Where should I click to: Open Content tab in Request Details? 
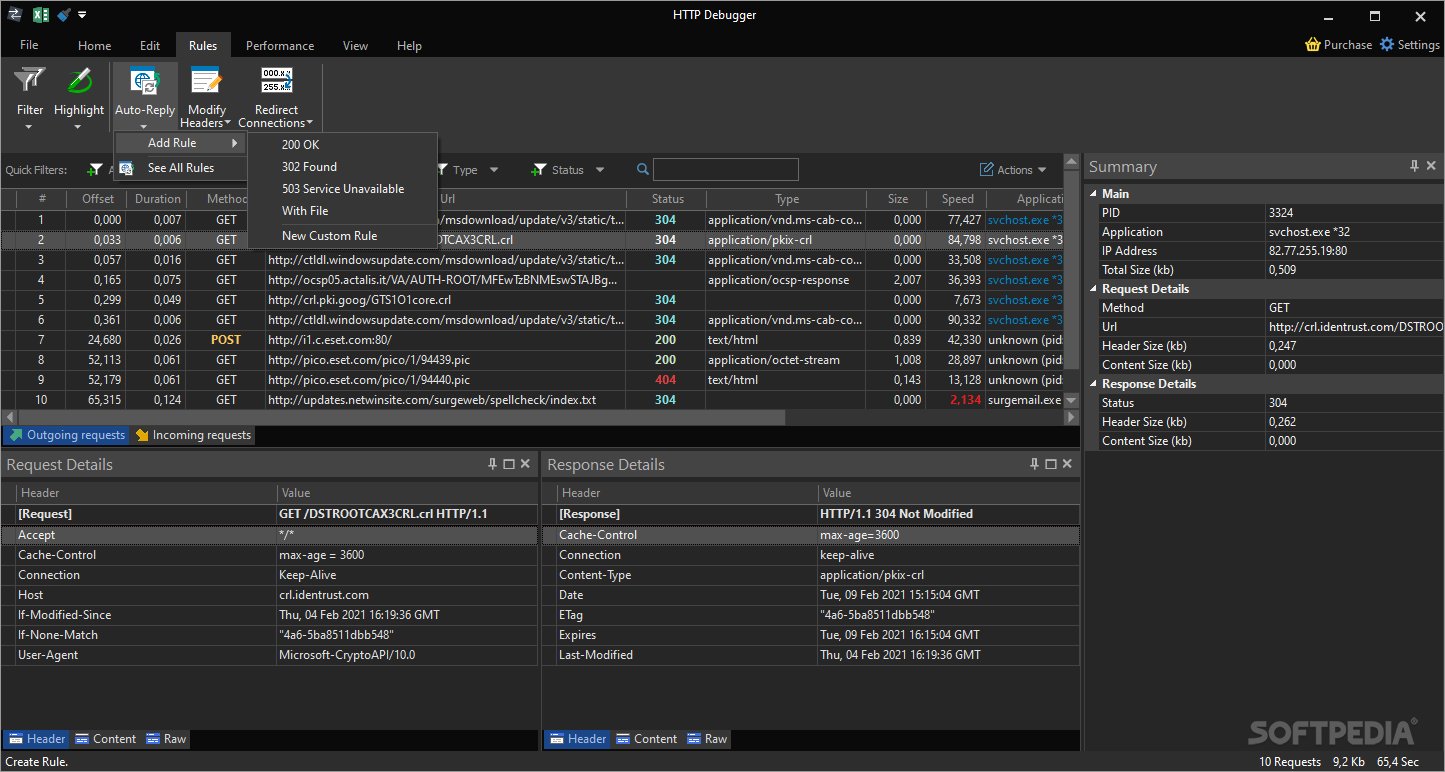(x=104, y=739)
